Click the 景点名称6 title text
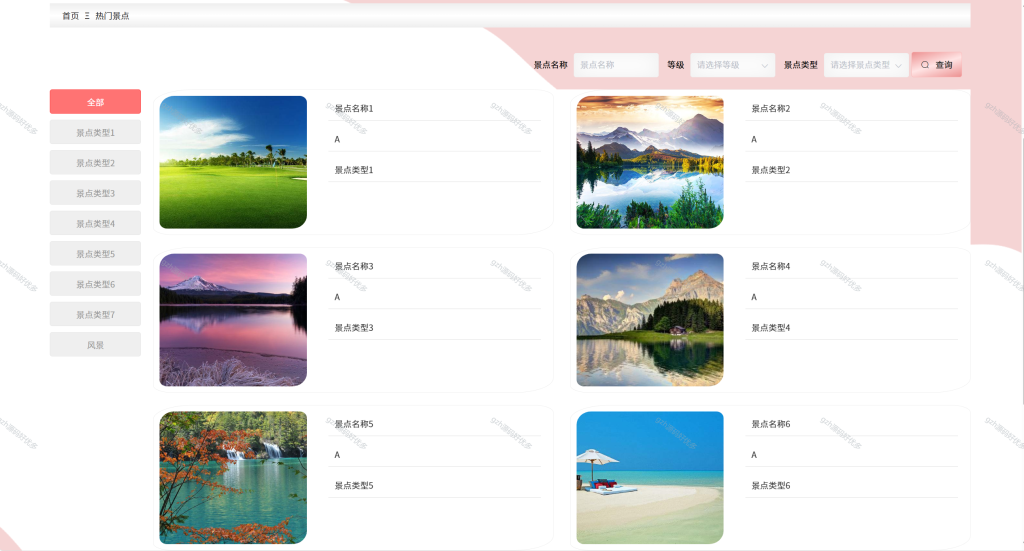Viewport: 1024px width, 551px height. pos(771,424)
